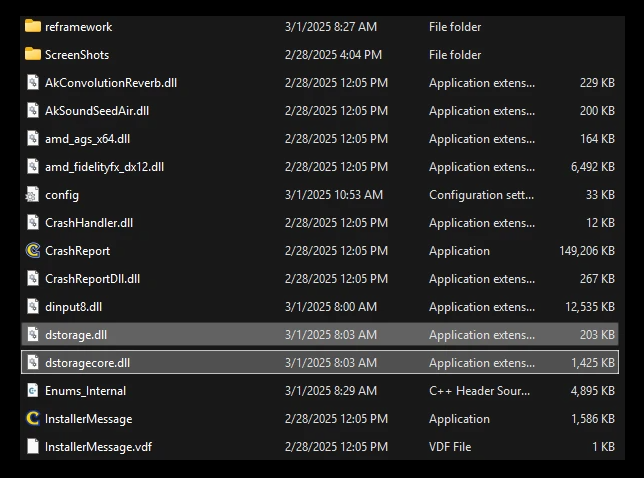Click the CrashReportDll.dll file name
Screen dimensions: 644x478
coord(92,279)
